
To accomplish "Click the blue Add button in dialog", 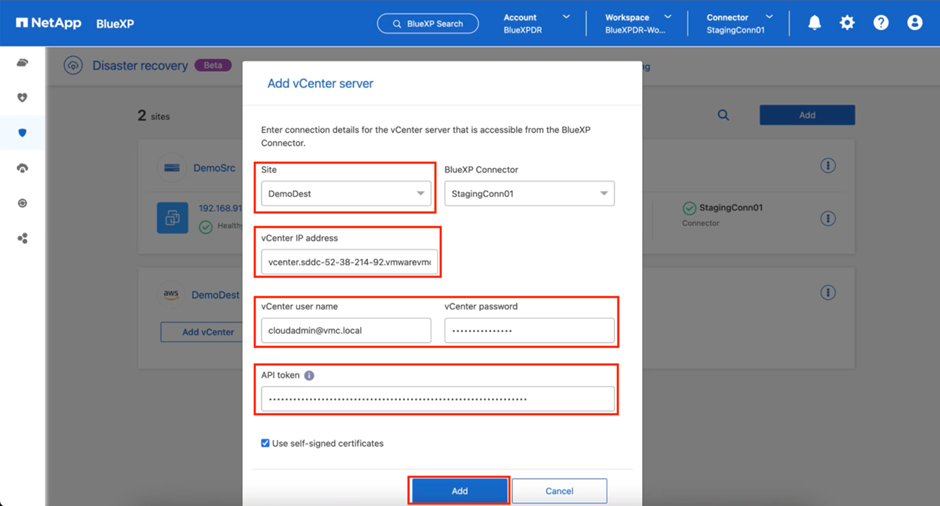I will point(459,491).
